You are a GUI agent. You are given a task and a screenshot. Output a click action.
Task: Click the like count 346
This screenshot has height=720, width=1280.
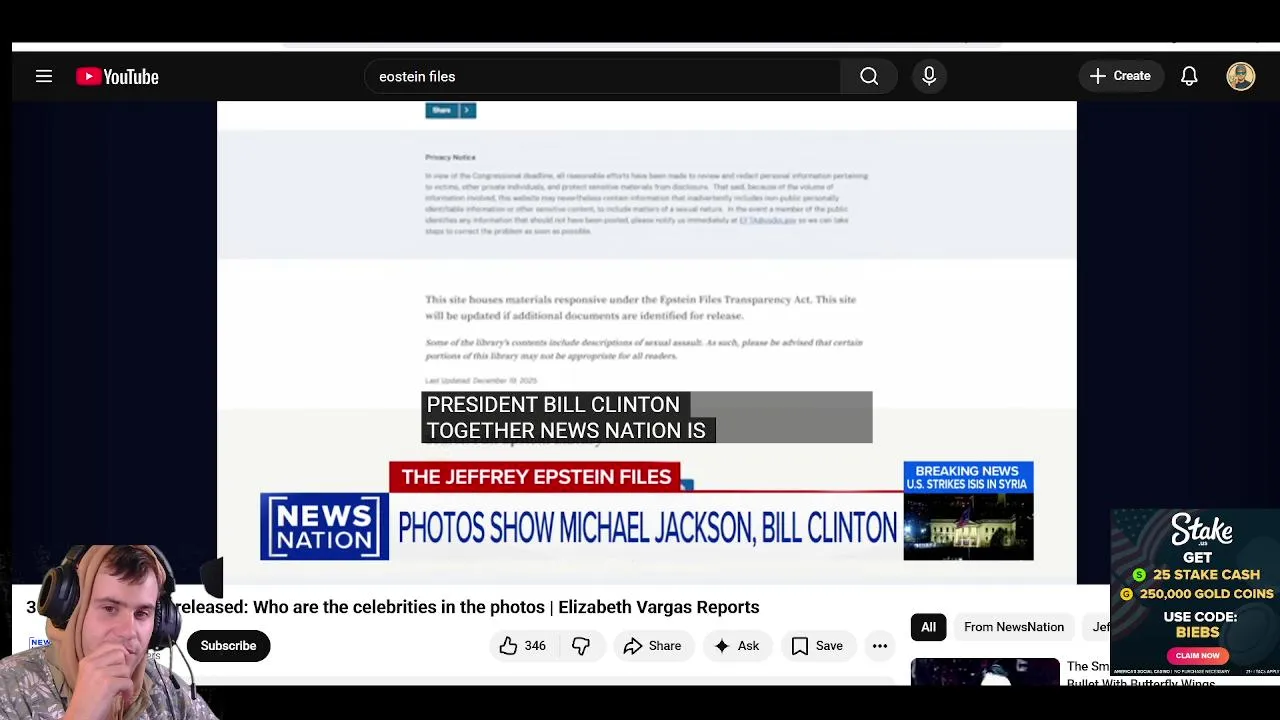pyautogui.click(x=535, y=646)
